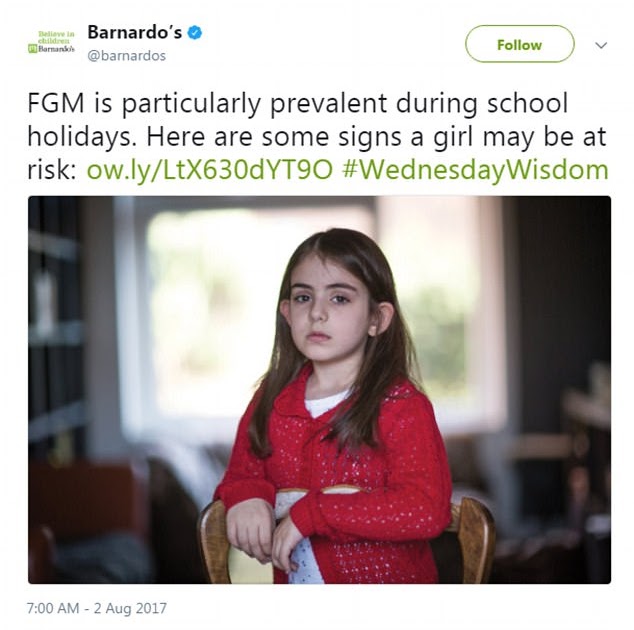Open the '2 Aug 2017' date in timestamp
Screen dimensions: 634x630
(x=130, y=608)
